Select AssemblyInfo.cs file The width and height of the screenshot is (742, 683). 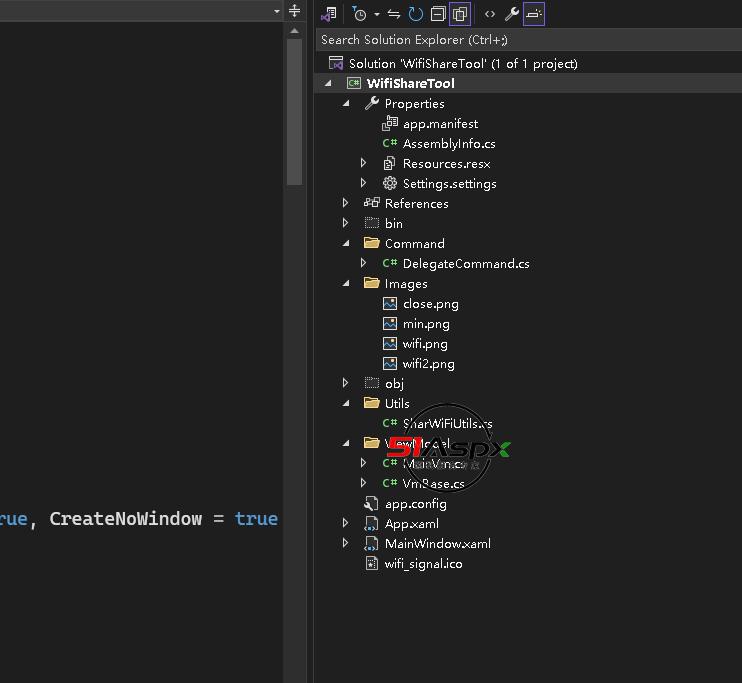(x=449, y=143)
